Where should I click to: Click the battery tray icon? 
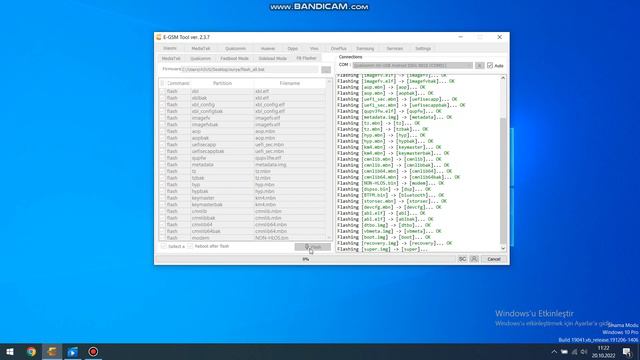tap(564, 352)
